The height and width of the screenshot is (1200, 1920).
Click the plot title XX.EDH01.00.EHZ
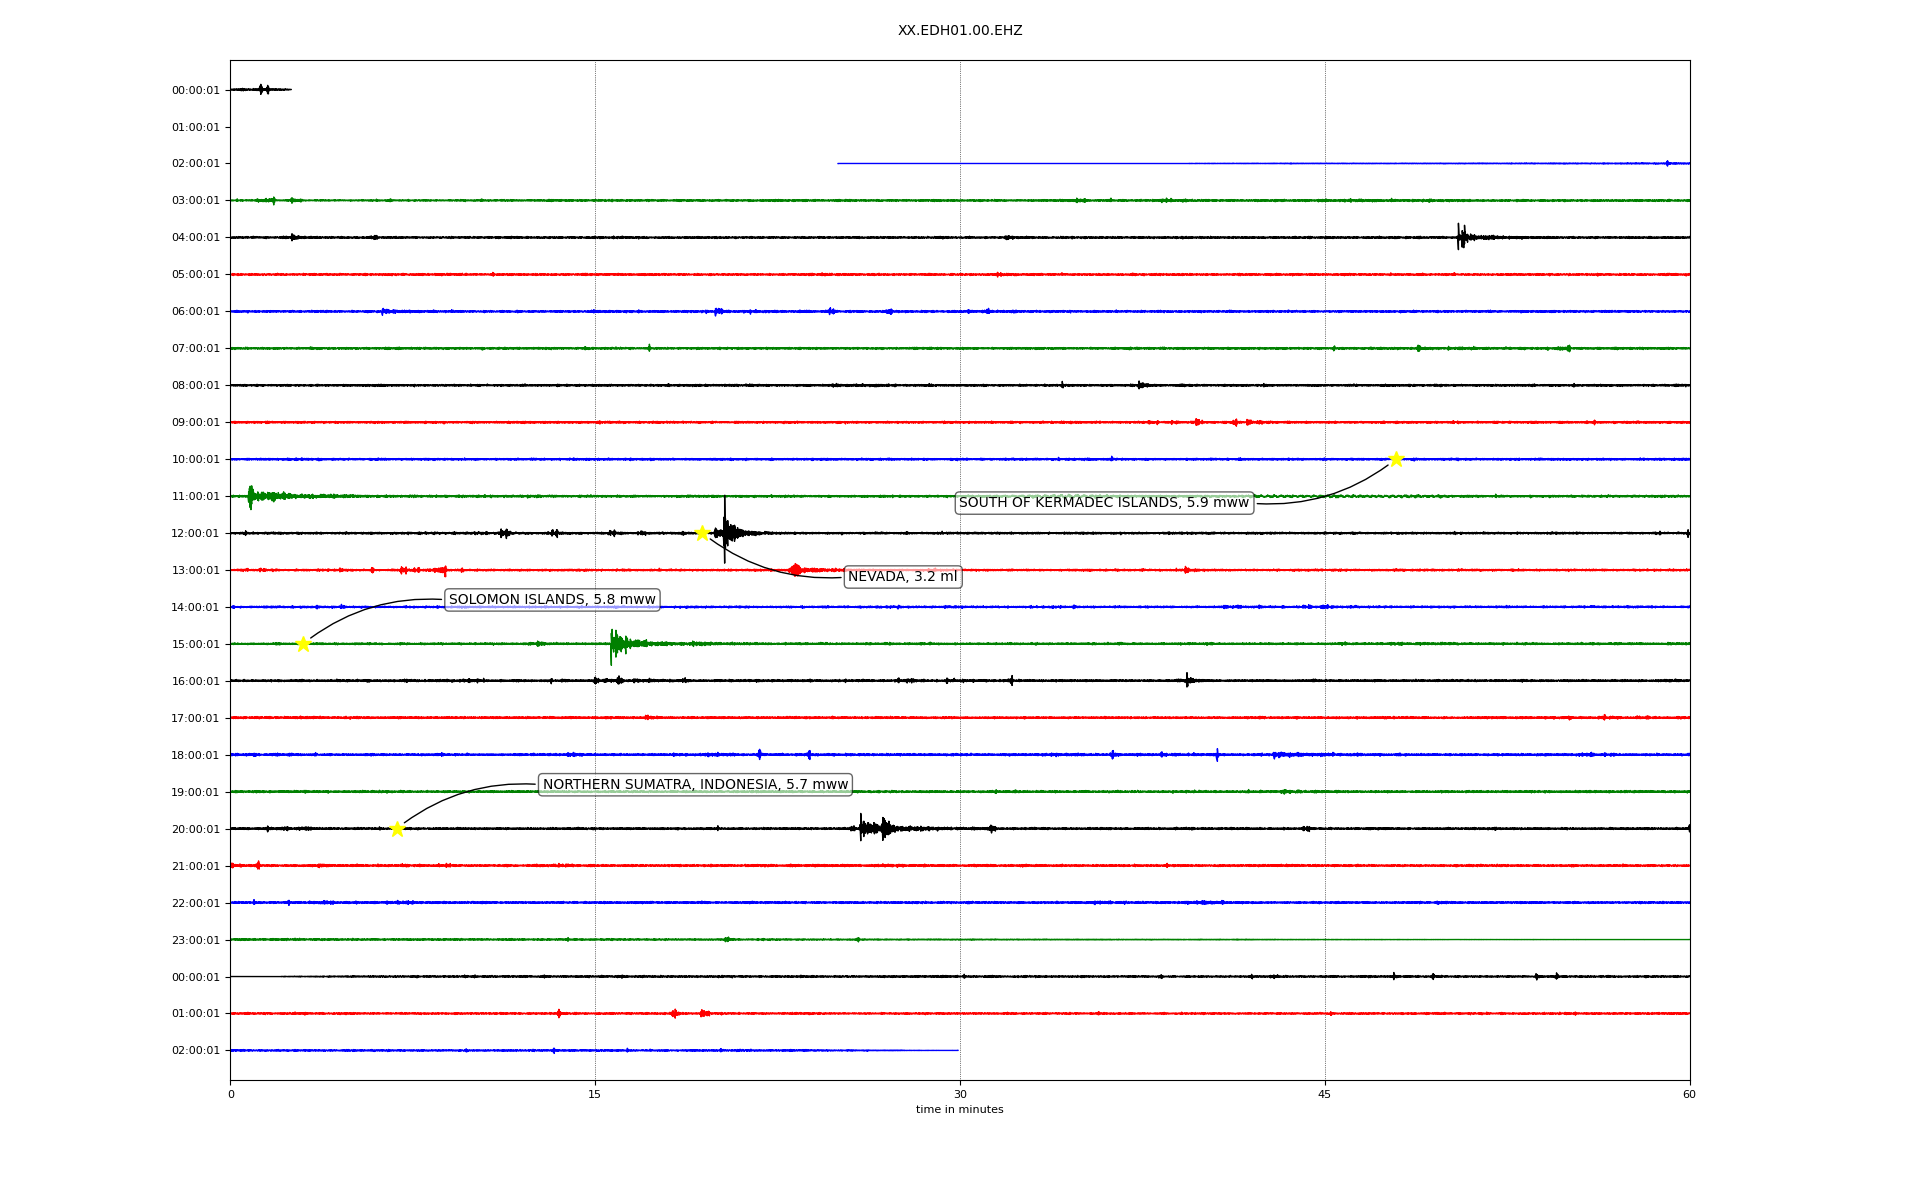point(960,31)
